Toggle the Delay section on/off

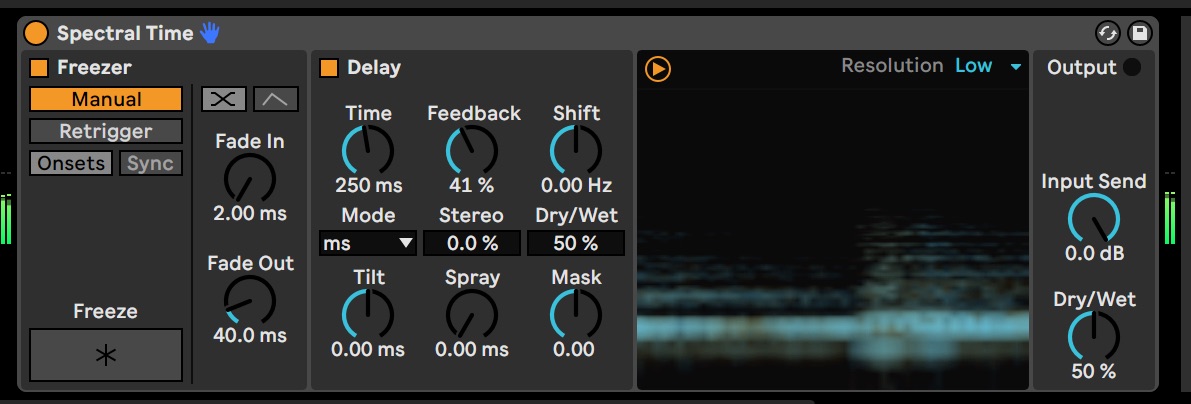(x=329, y=68)
